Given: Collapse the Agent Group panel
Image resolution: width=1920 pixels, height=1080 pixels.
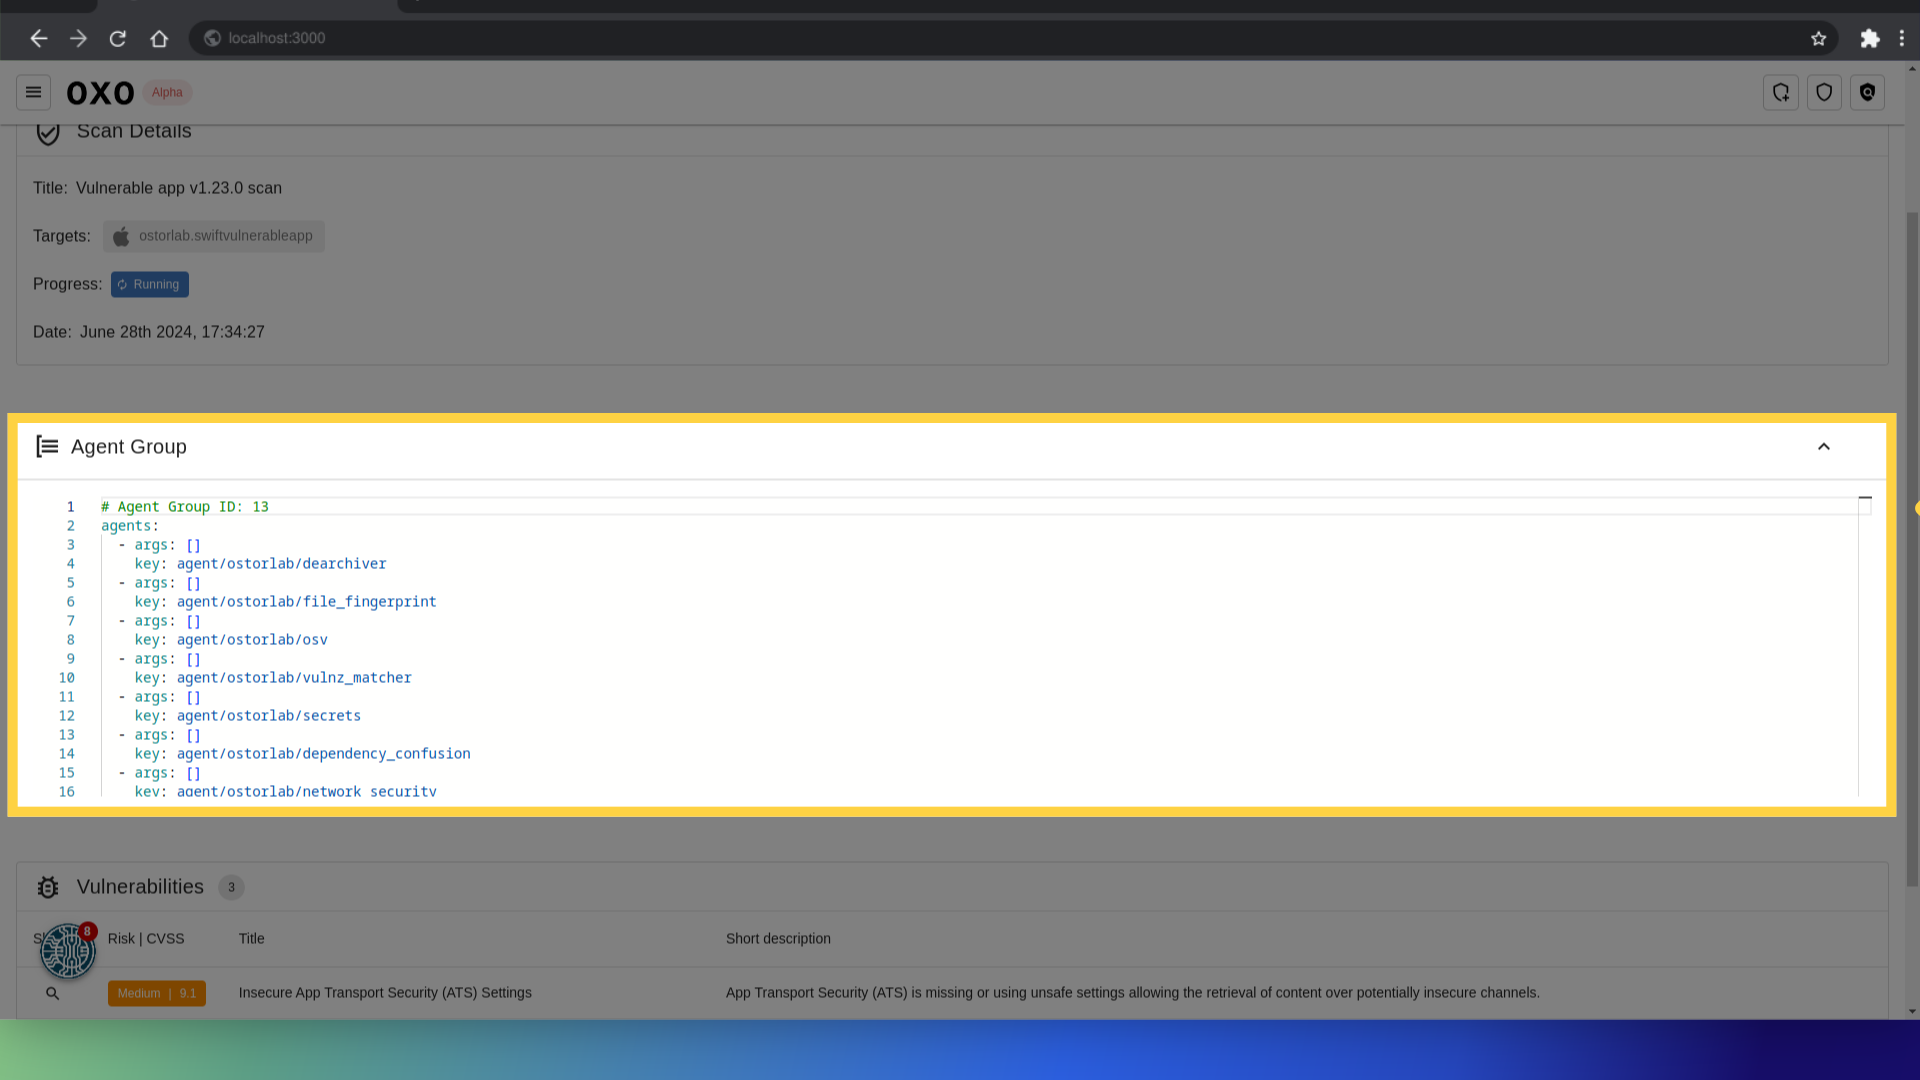Looking at the screenshot, I should pos(1824,446).
